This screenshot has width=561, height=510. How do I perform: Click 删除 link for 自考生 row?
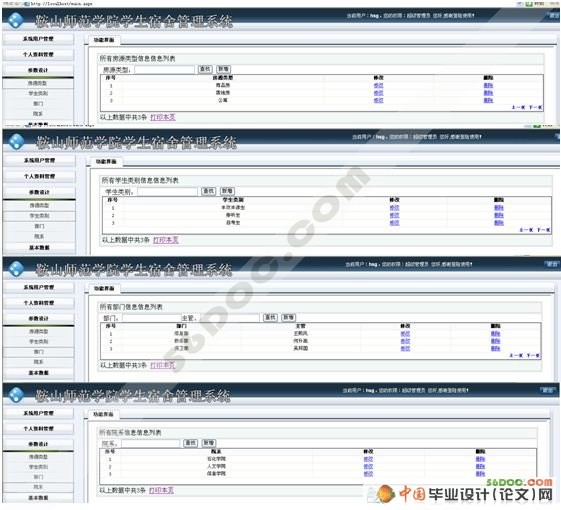499,223
